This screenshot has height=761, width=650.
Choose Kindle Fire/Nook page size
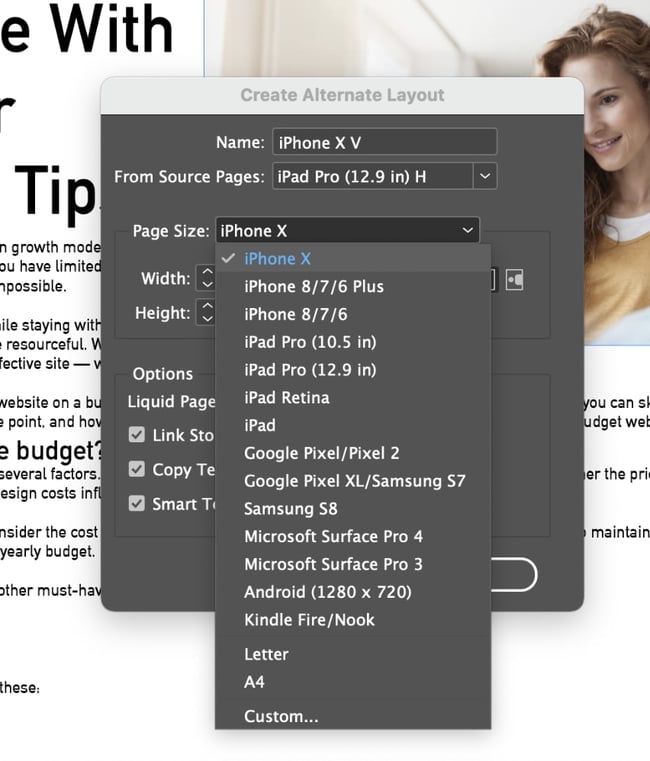(309, 620)
